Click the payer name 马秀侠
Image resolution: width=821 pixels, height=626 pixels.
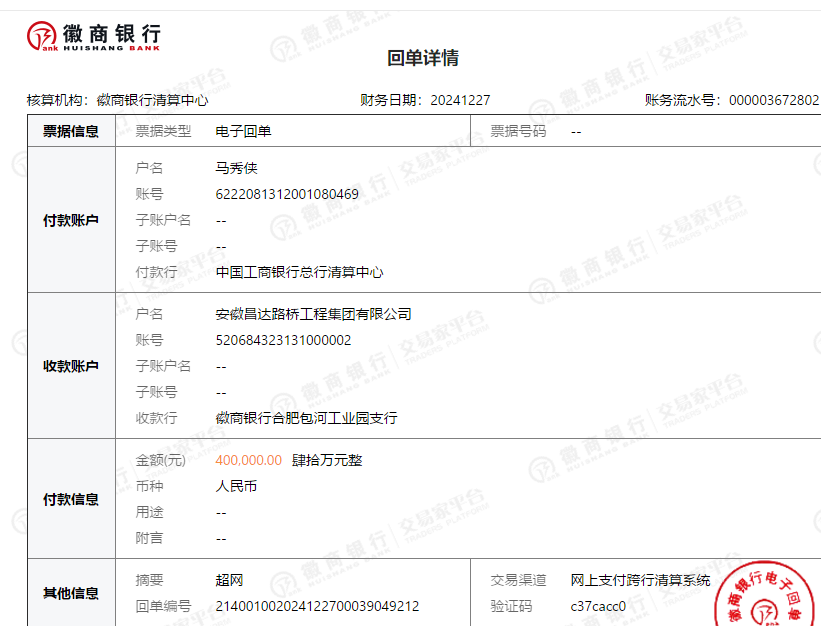tap(236, 168)
